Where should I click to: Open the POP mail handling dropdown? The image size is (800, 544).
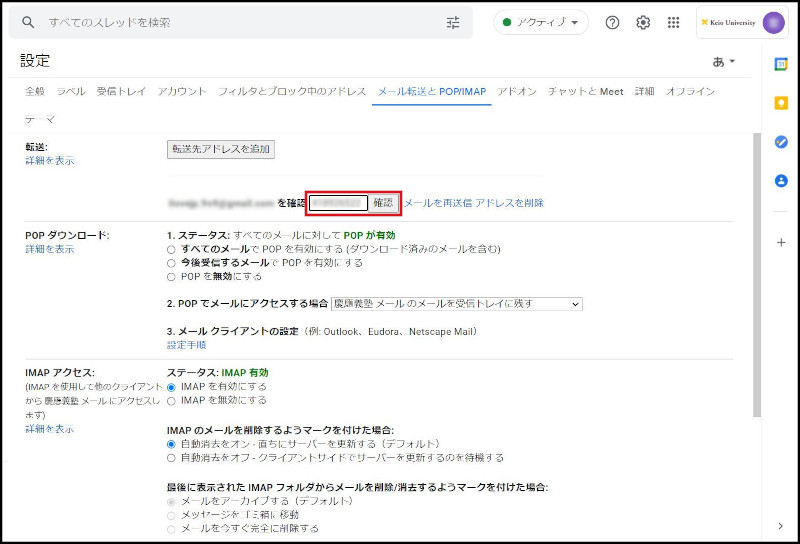coord(457,304)
